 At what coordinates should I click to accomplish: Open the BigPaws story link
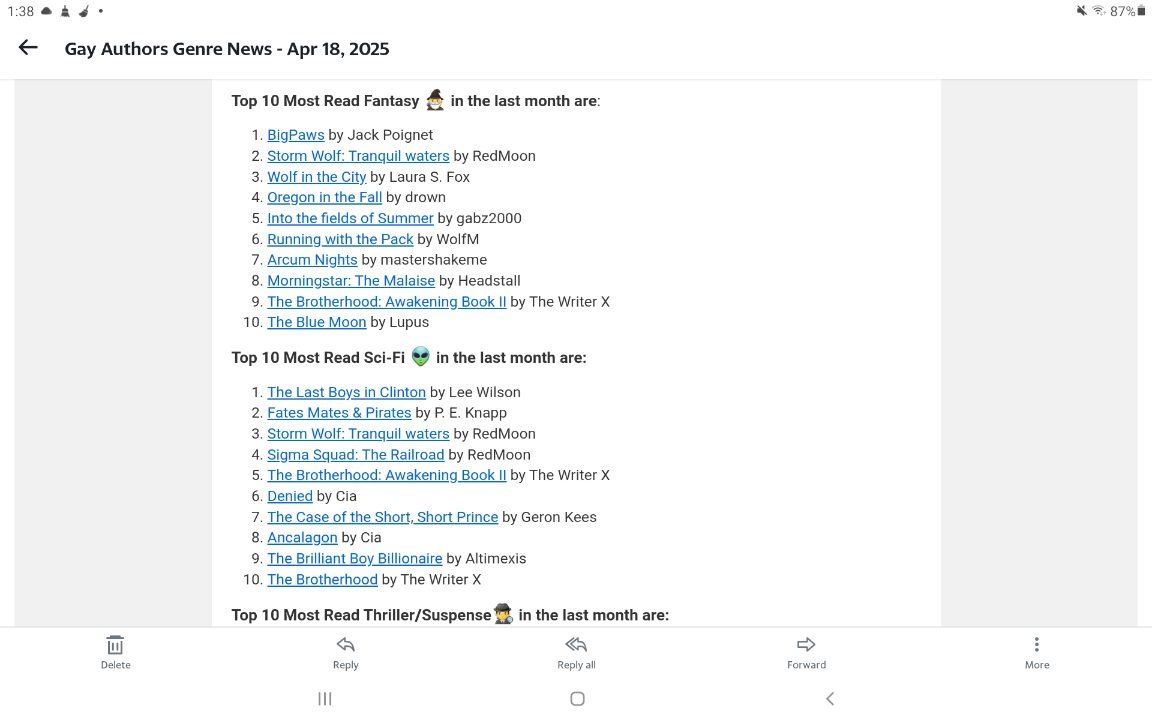pos(296,135)
